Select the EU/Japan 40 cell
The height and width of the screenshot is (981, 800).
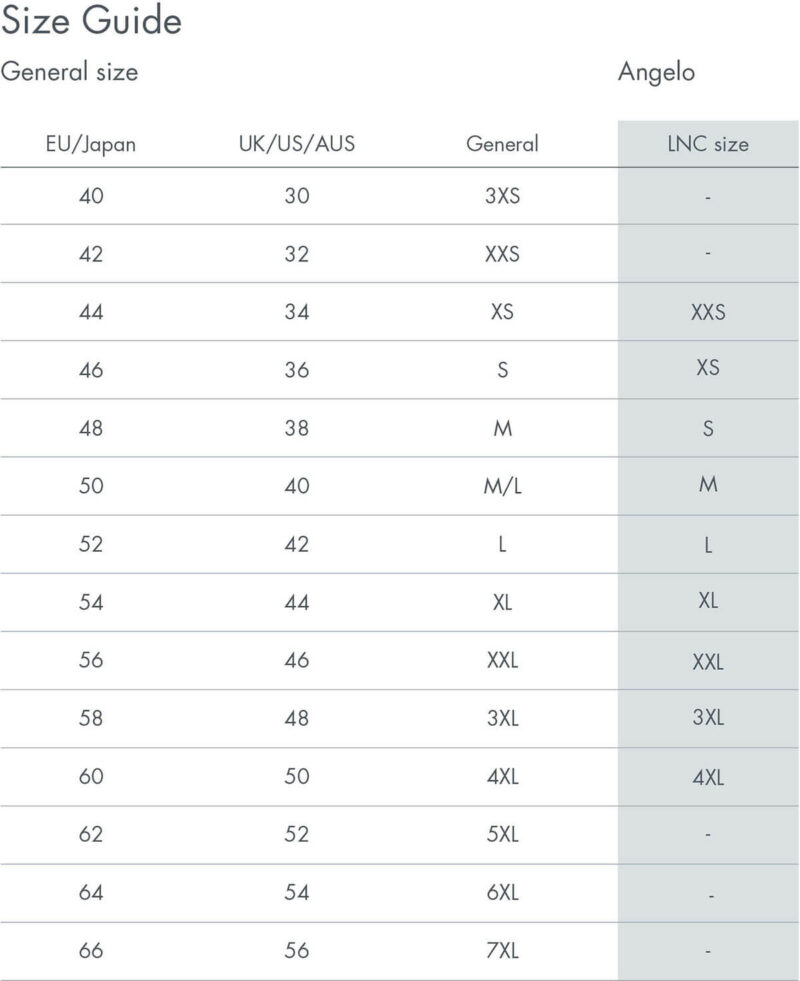pos(91,196)
